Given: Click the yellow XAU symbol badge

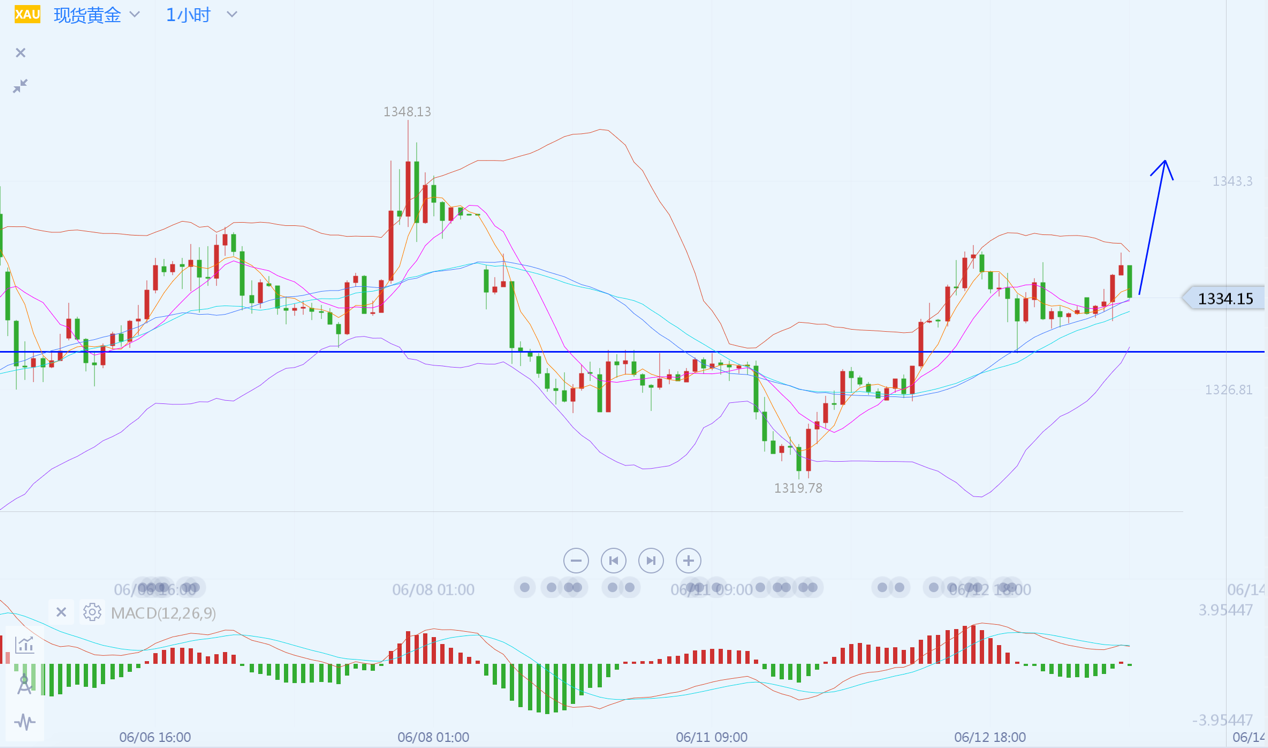Looking at the screenshot, I should [27, 15].
